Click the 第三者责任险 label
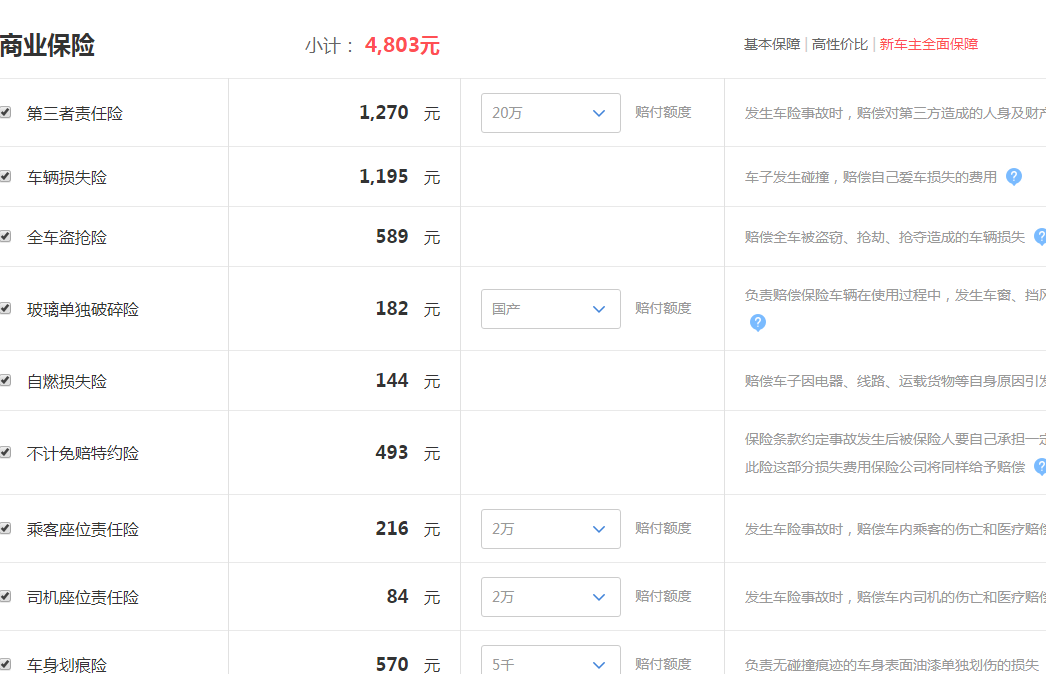Screen dimensions: 1046x674 click(x=75, y=113)
